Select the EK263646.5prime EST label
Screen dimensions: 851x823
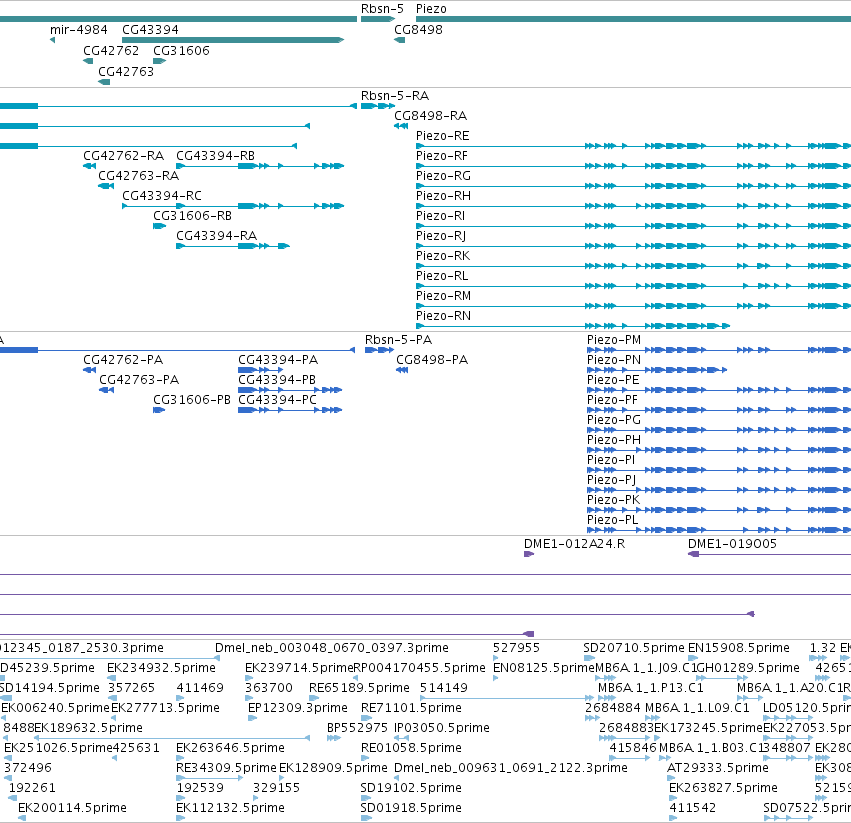click(x=230, y=748)
